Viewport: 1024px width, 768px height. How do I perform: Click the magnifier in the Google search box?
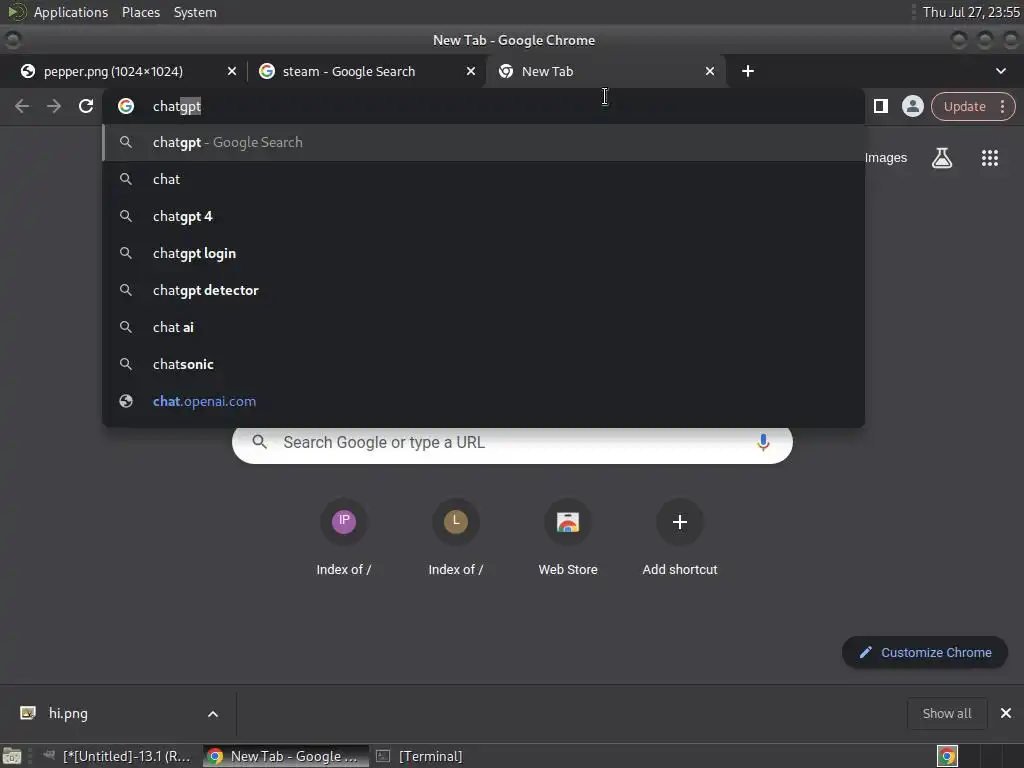pos(259,442)
